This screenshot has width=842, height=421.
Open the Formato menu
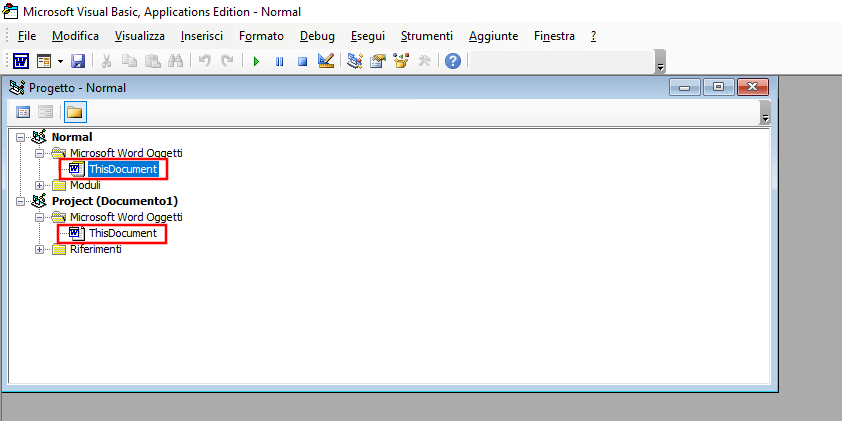click(262, 36)
